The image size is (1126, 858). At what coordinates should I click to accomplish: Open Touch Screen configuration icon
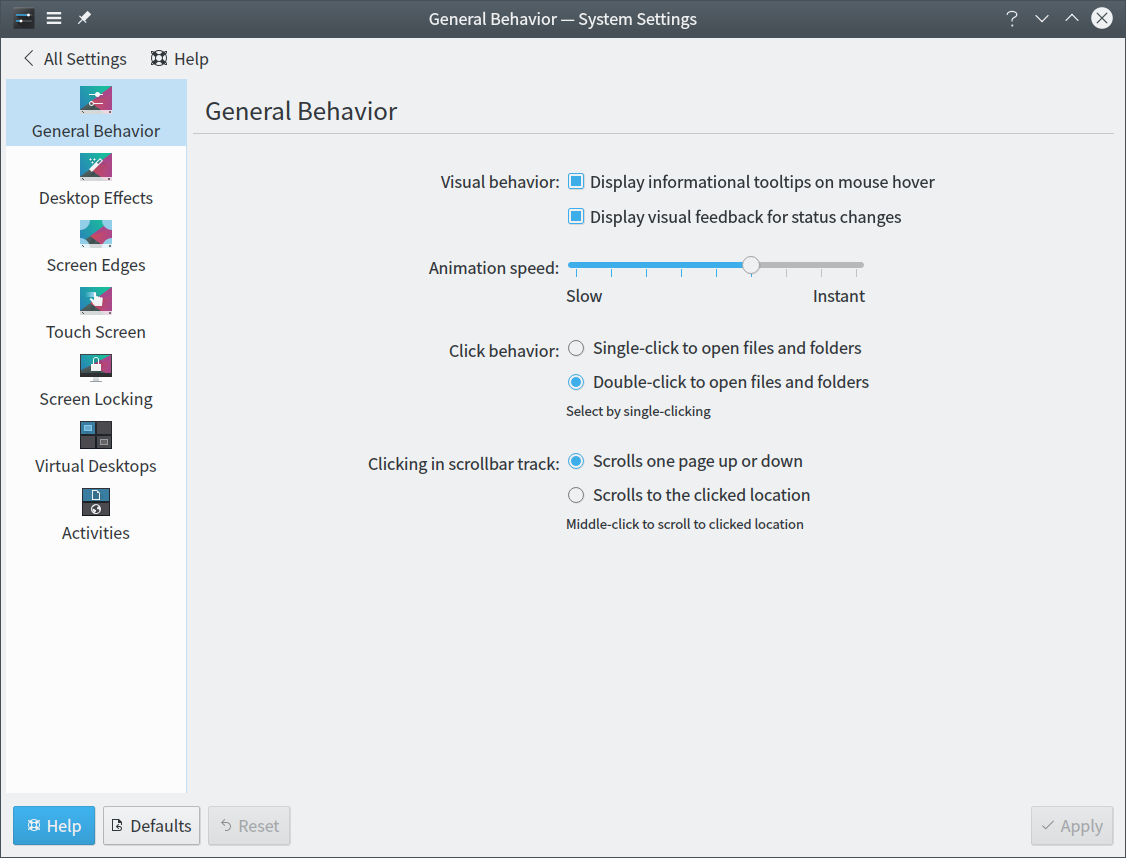(x=95, y=299)
